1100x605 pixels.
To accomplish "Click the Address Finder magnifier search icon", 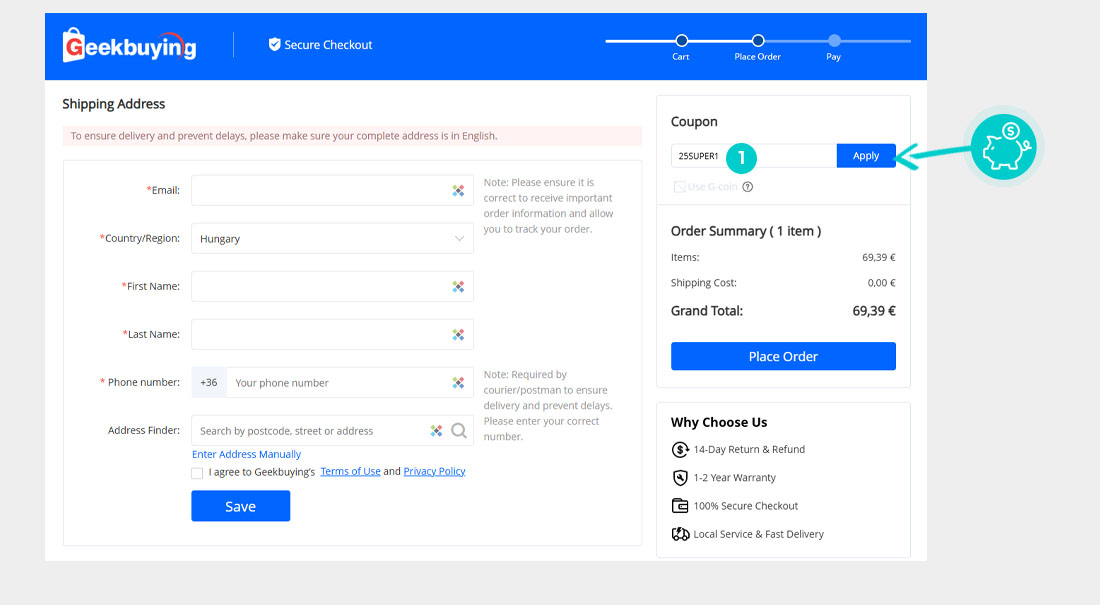I will coord(459,431).
